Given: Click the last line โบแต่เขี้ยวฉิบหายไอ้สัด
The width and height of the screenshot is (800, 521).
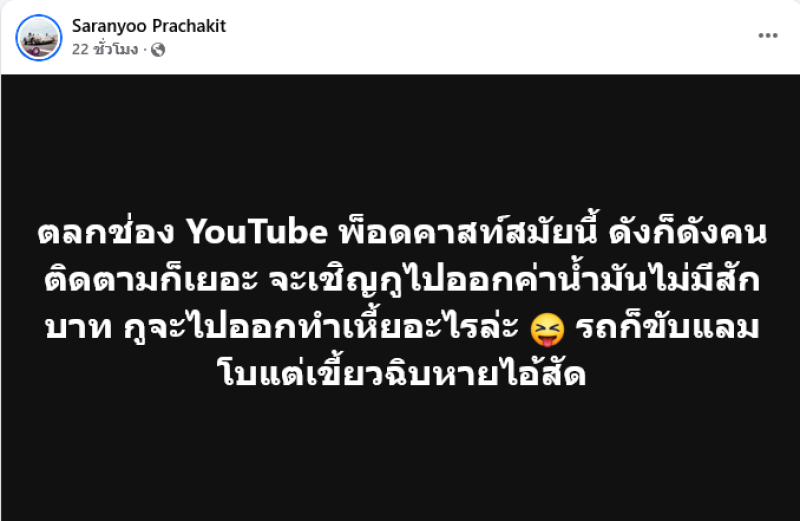Looking at the screenshot, I should tap(402, 373).
